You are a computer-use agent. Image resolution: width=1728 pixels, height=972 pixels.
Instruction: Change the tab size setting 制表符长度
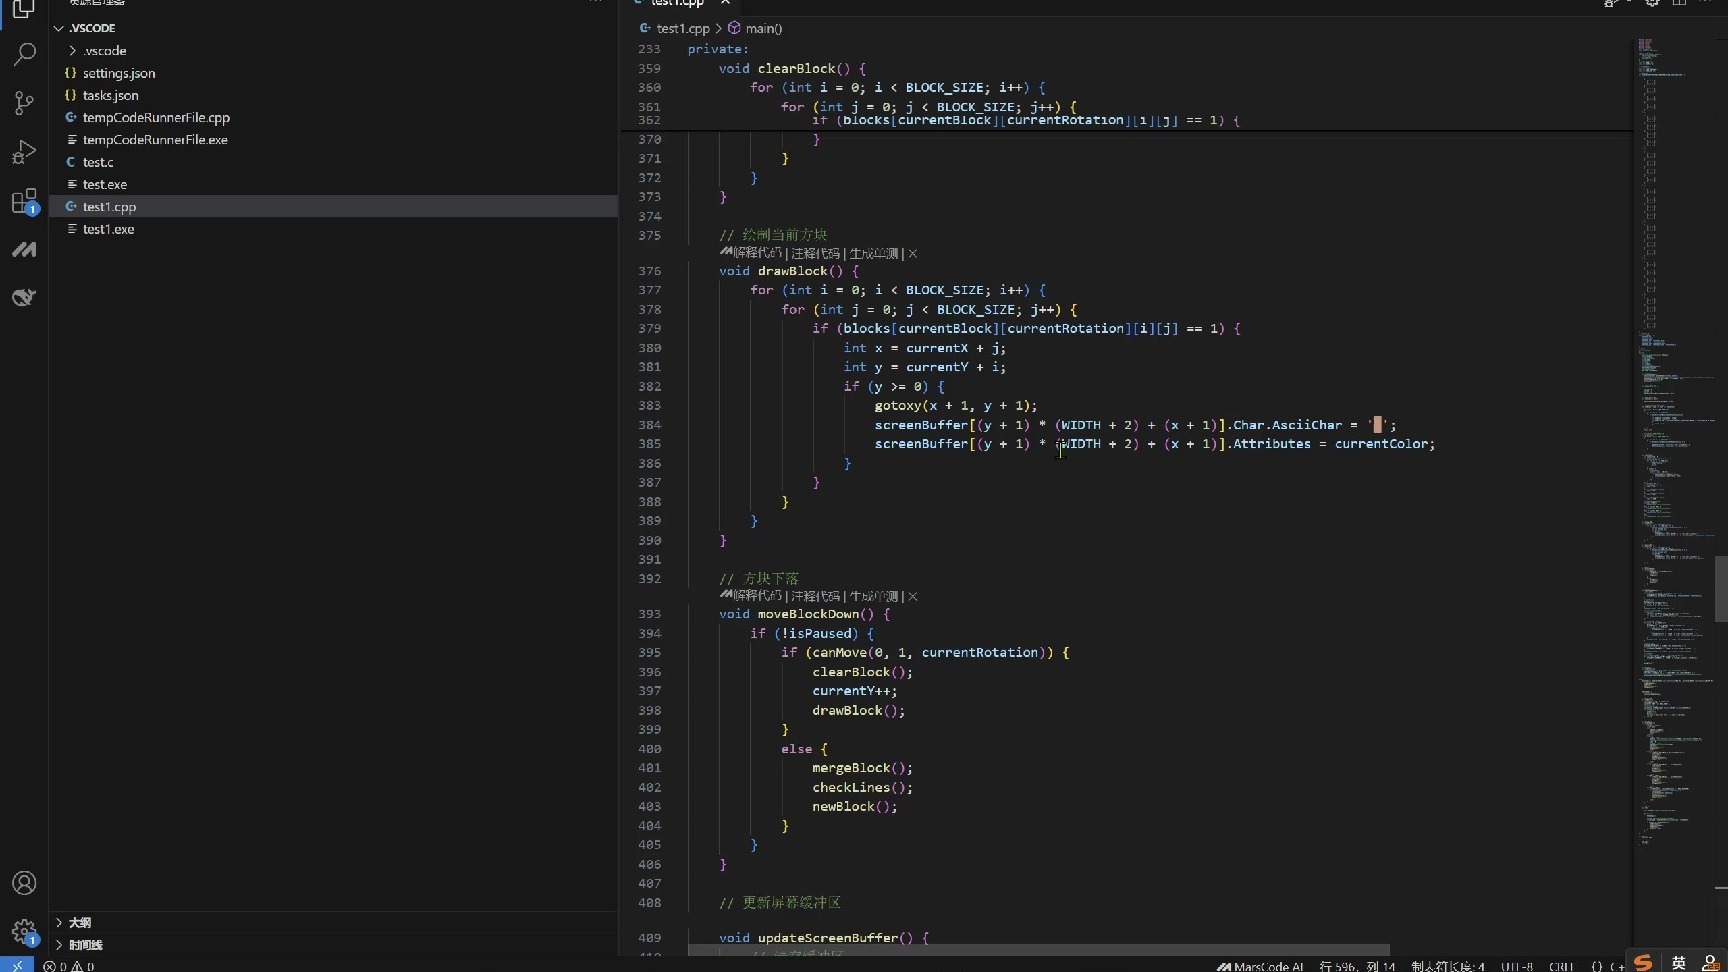[x=1448, y=966]
